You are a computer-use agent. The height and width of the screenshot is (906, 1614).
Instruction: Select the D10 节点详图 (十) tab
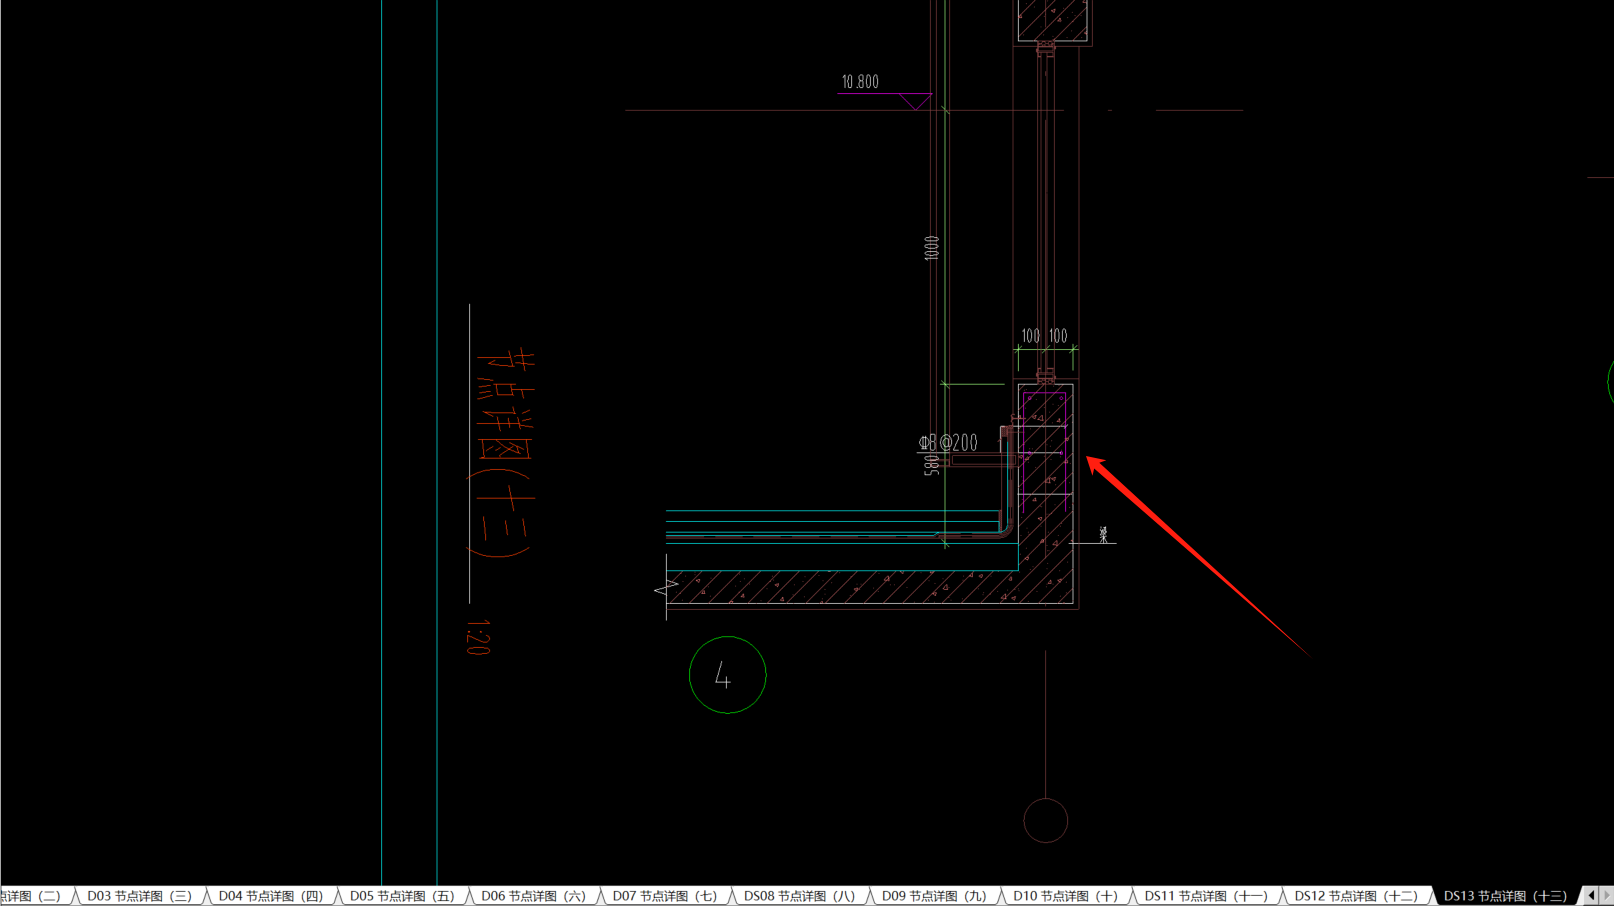(1065, 896)
